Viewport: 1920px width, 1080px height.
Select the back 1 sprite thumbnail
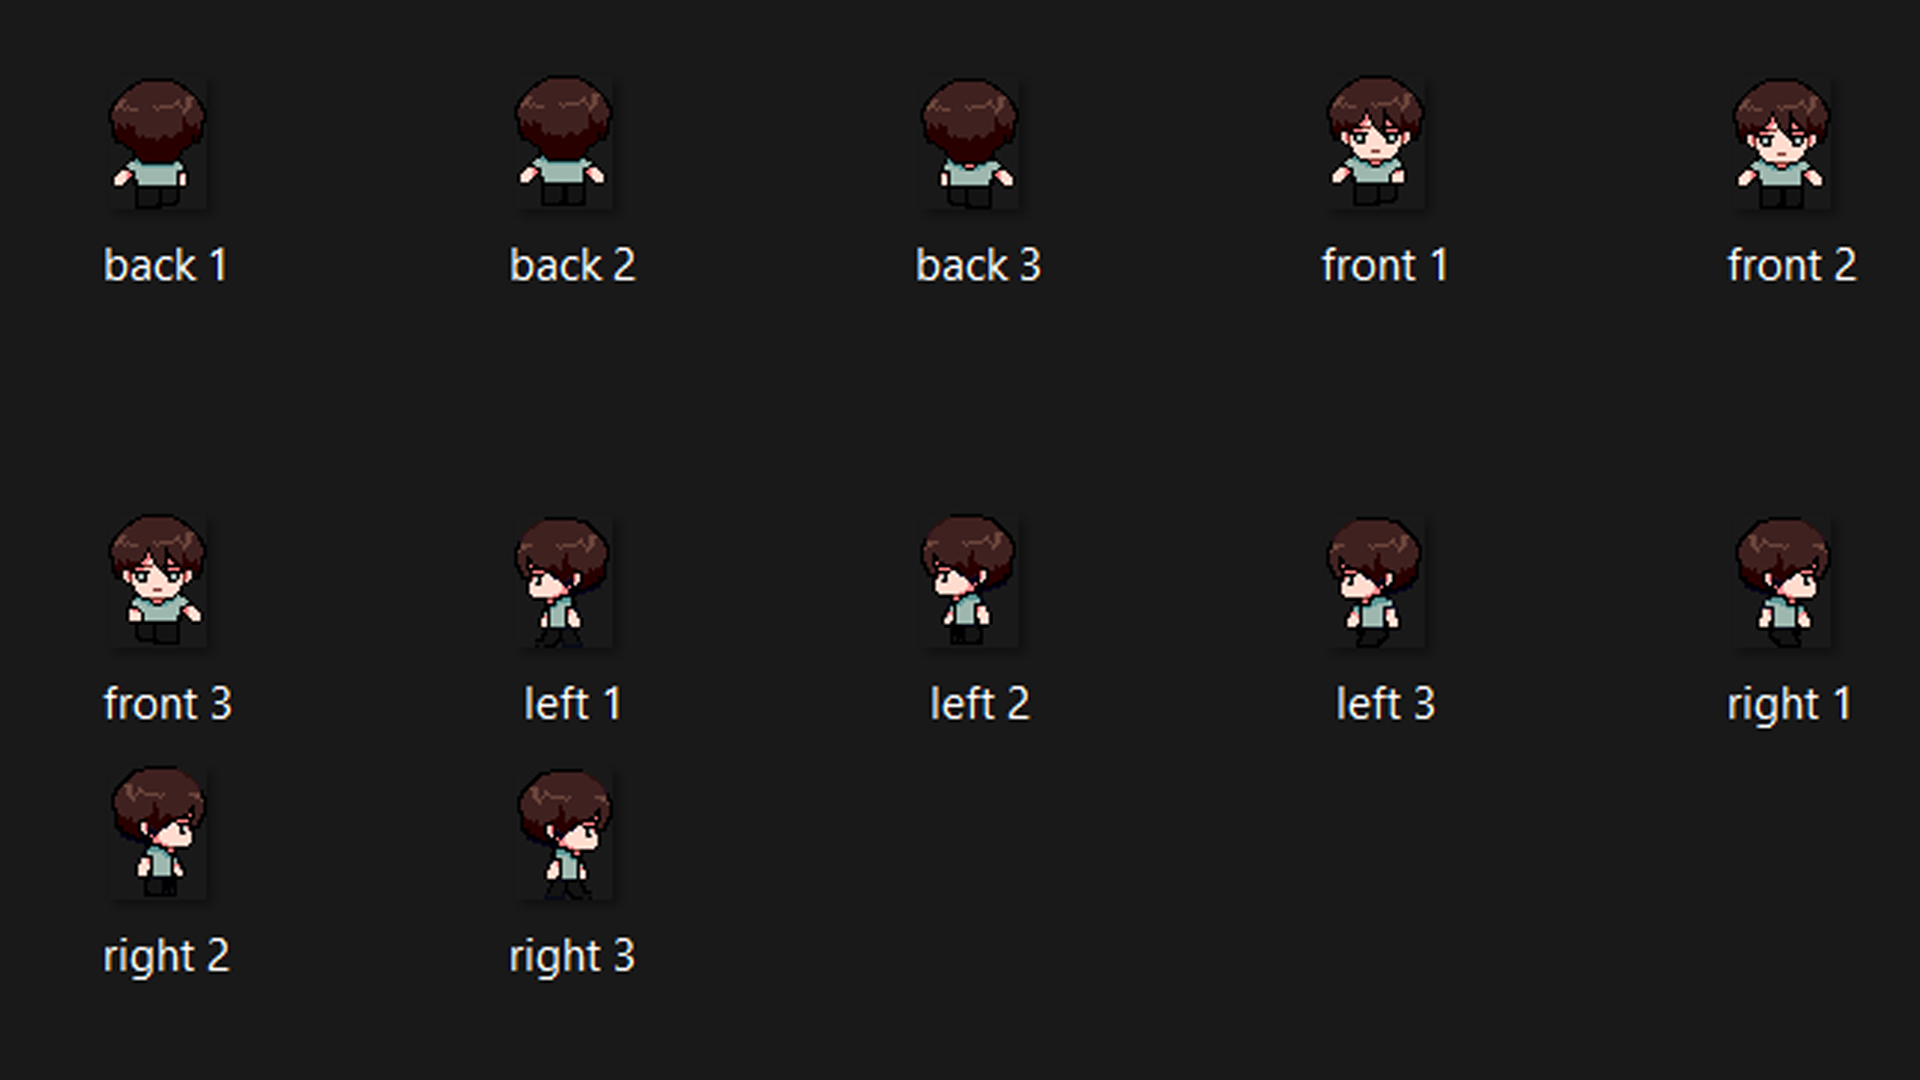point(157,144)
